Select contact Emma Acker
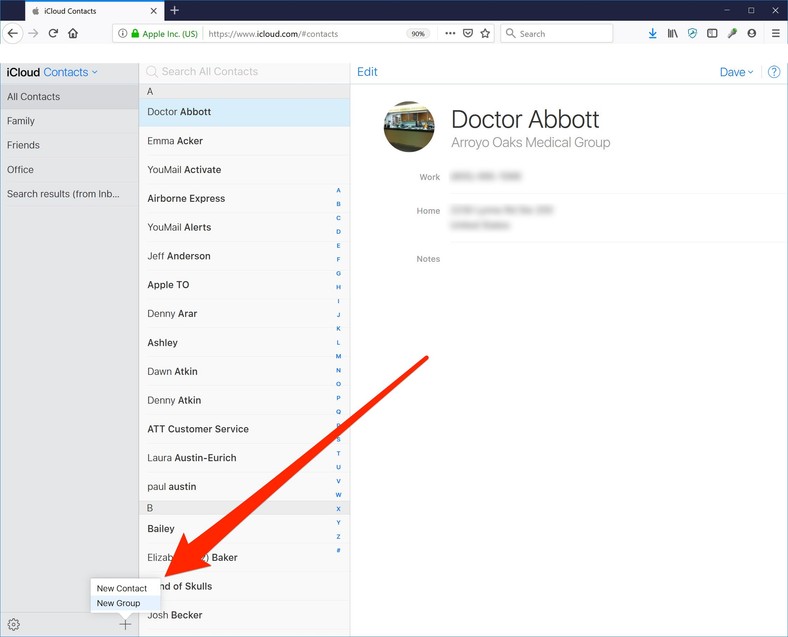The height and width of the screenshot is (637, 788). click(244, 141)
